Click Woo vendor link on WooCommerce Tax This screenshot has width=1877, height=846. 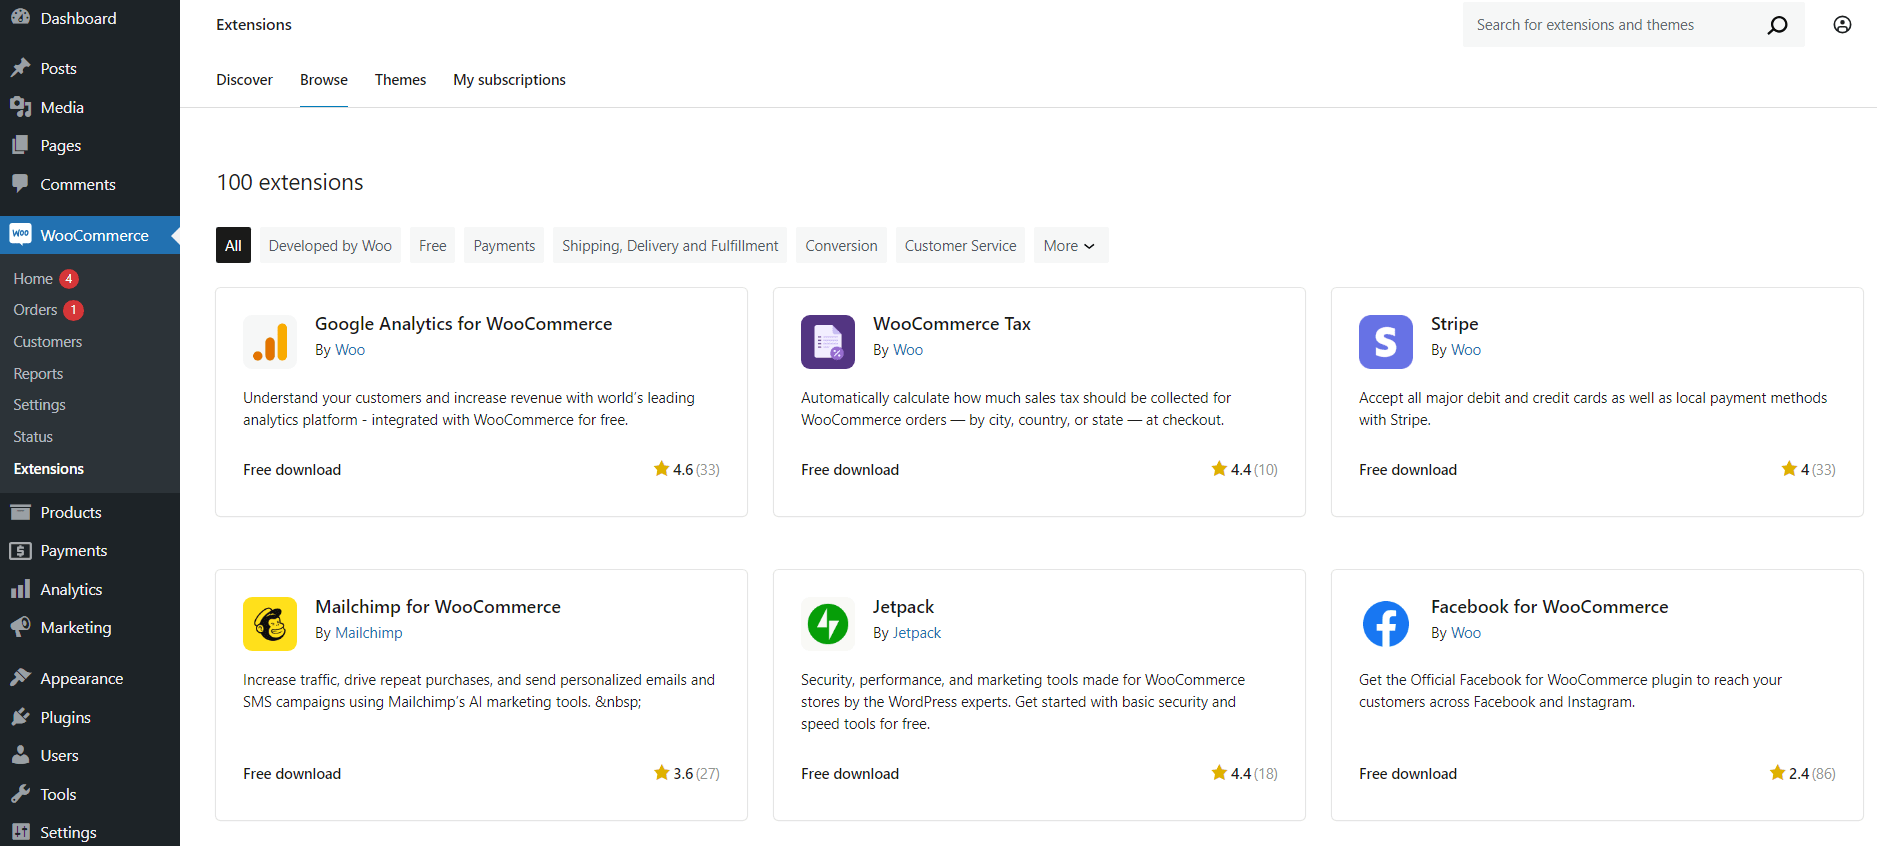click(x=908, y=350)
